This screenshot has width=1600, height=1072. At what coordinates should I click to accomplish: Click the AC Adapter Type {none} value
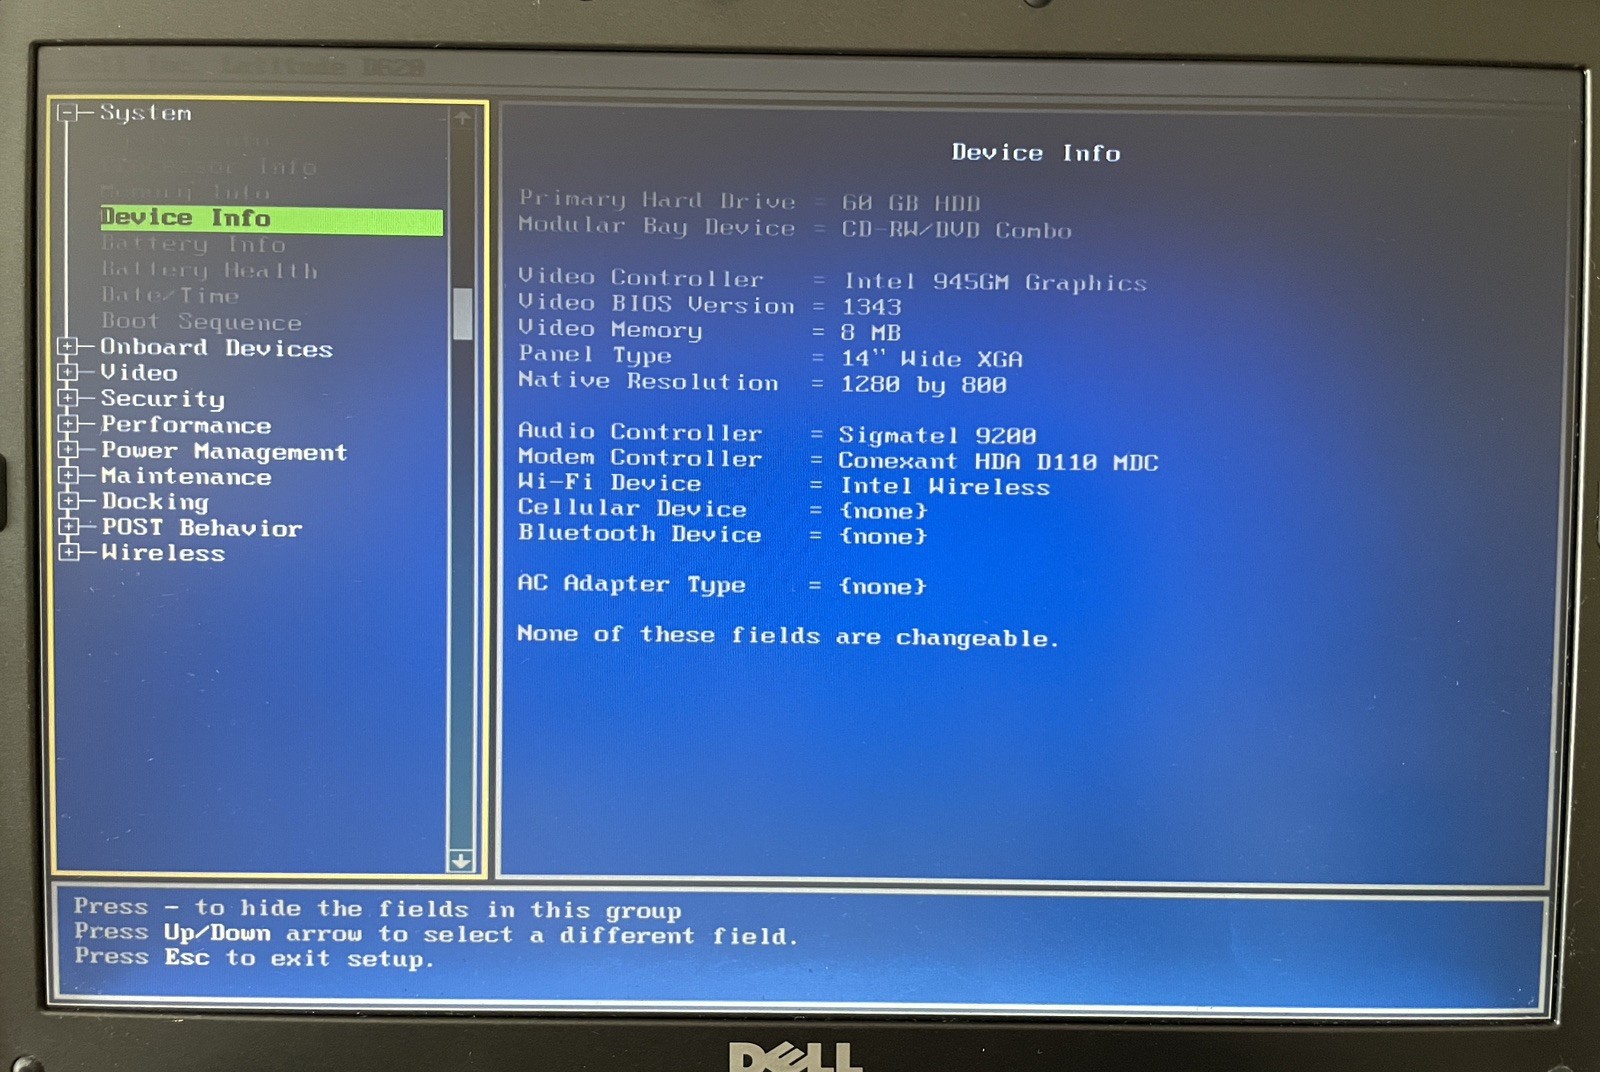(883, 586)
